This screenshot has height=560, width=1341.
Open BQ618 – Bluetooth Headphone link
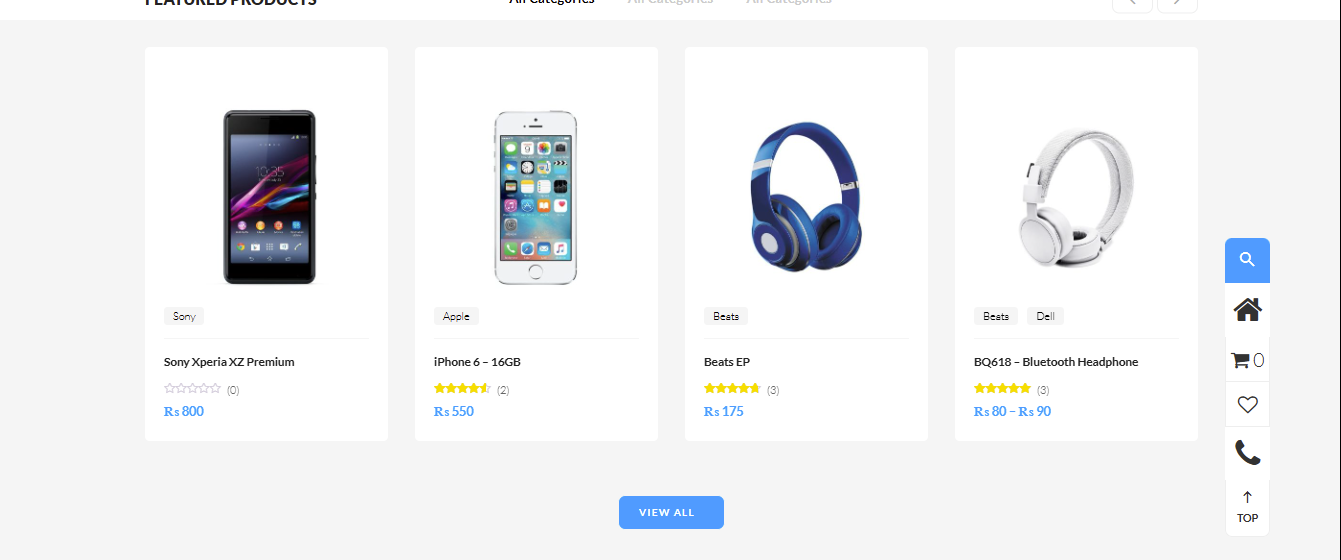click(1056, 362)
